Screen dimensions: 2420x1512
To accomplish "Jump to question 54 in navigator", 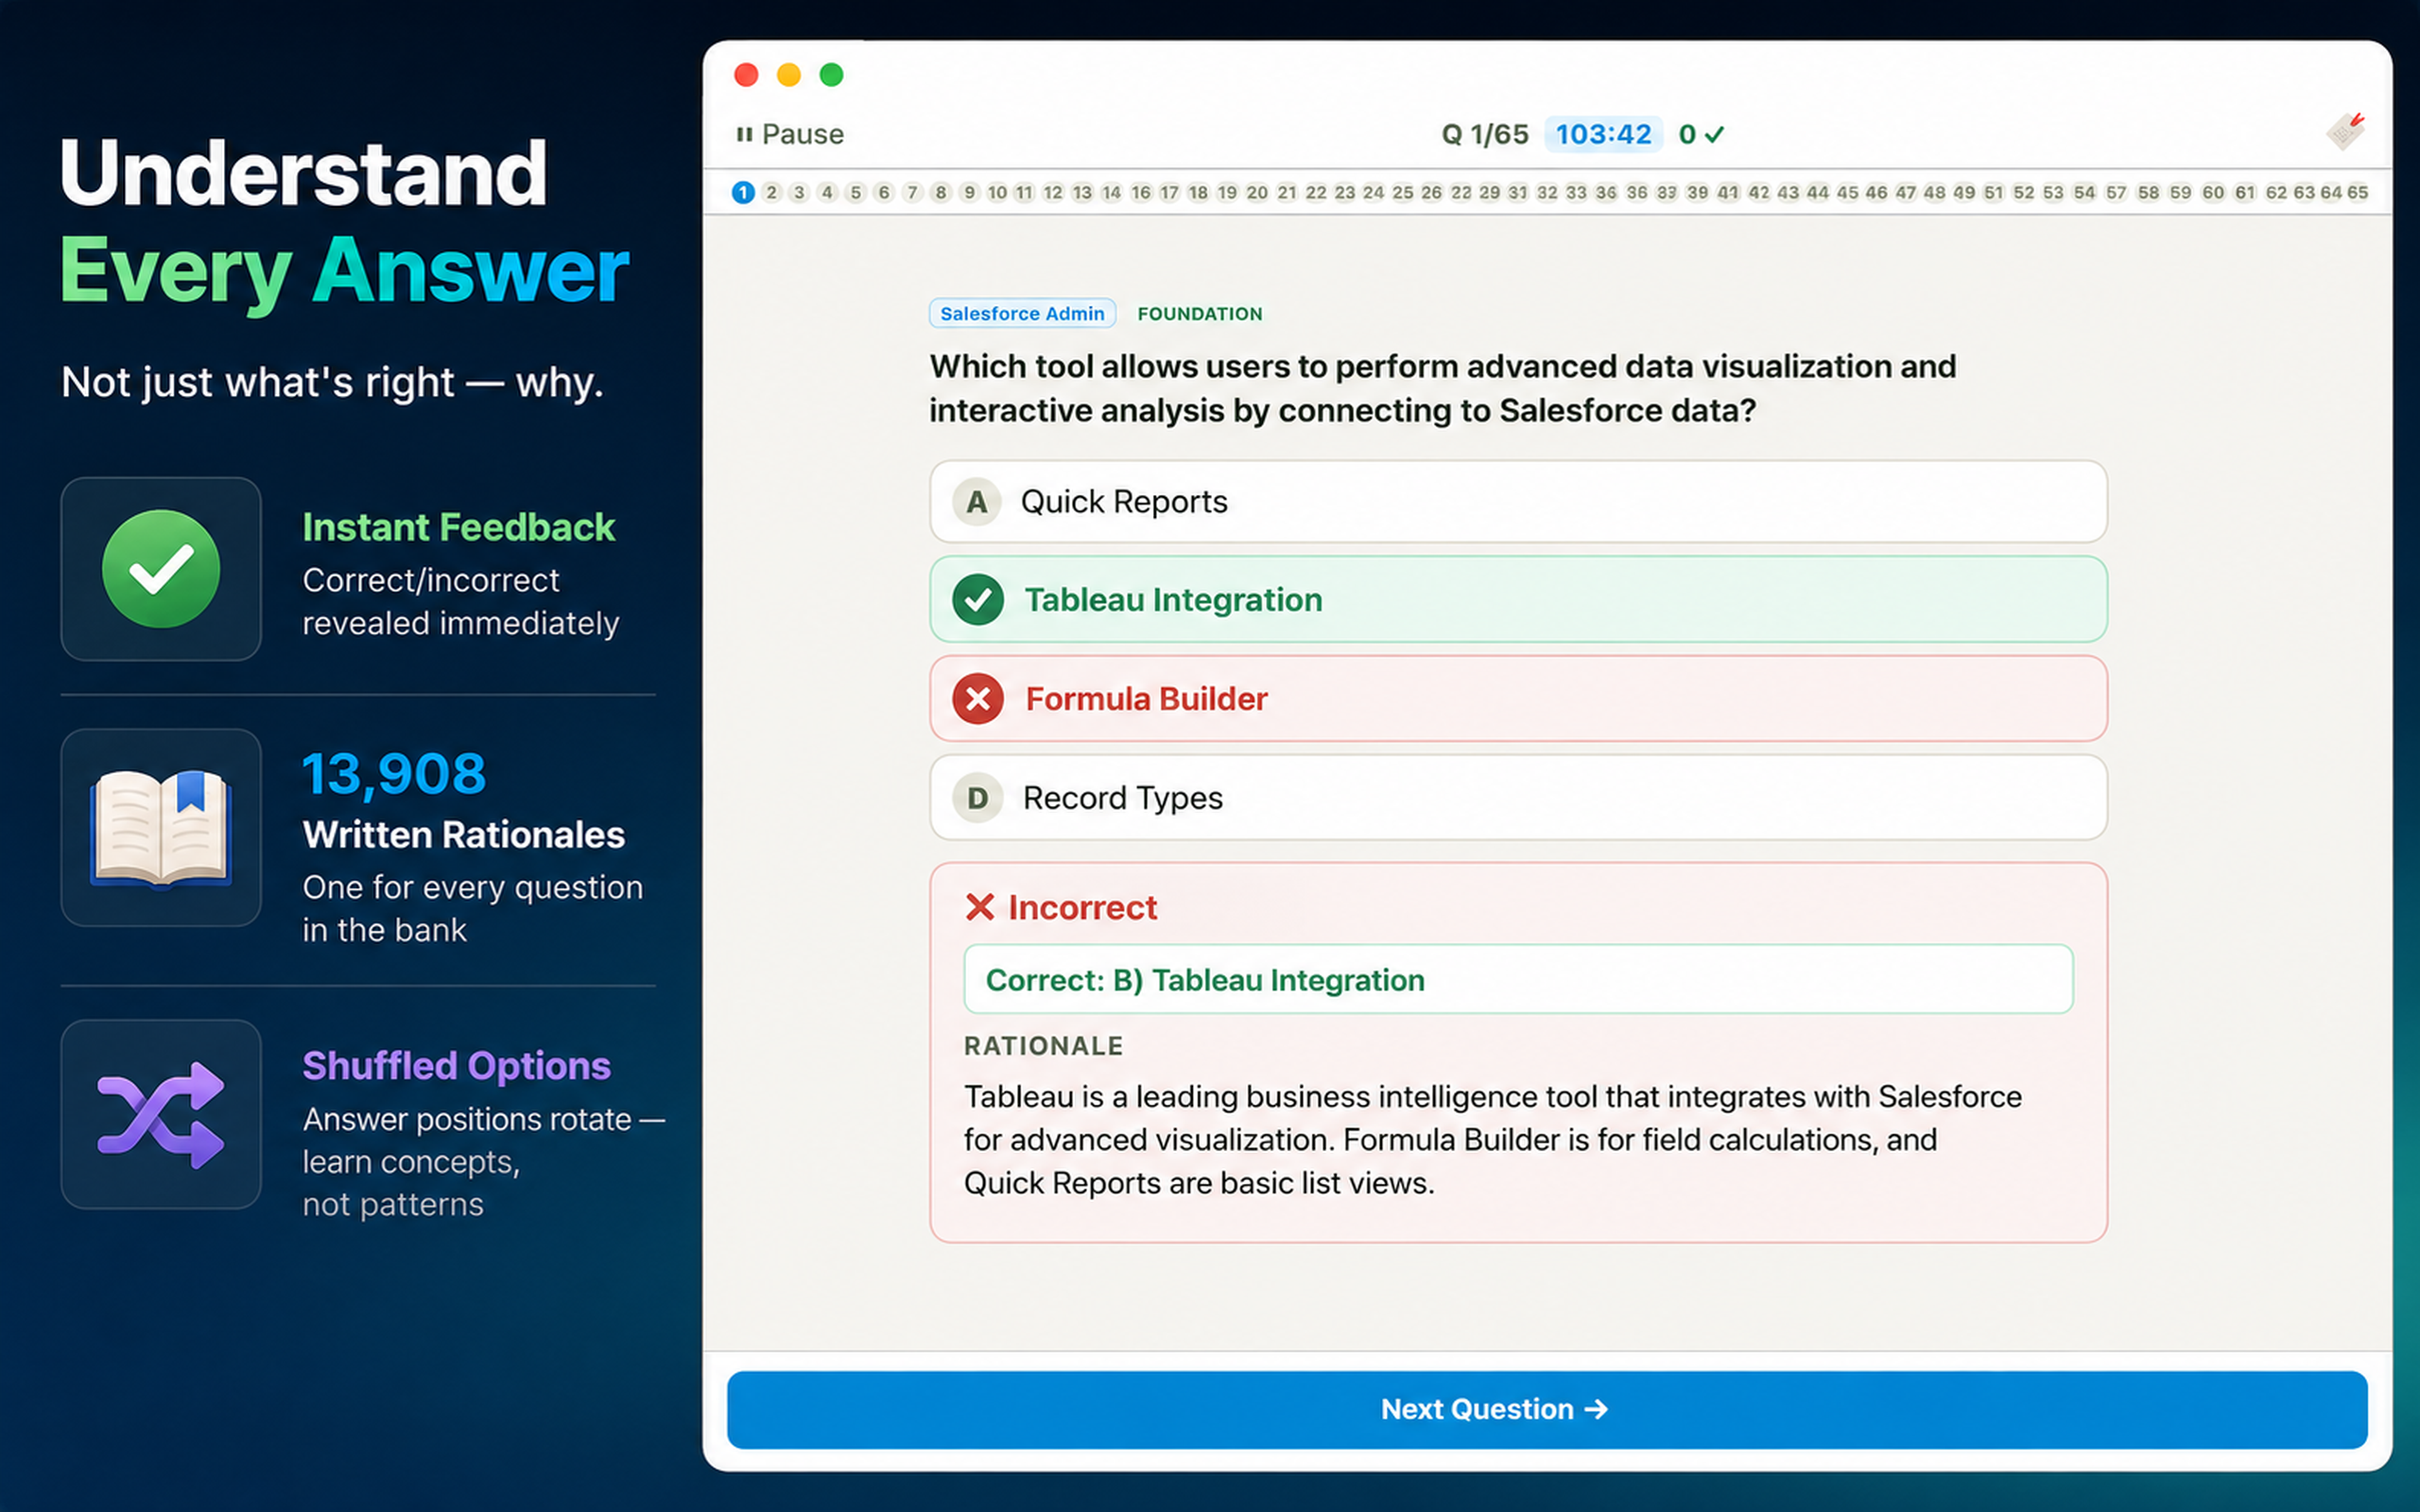I will [2084, 192].
